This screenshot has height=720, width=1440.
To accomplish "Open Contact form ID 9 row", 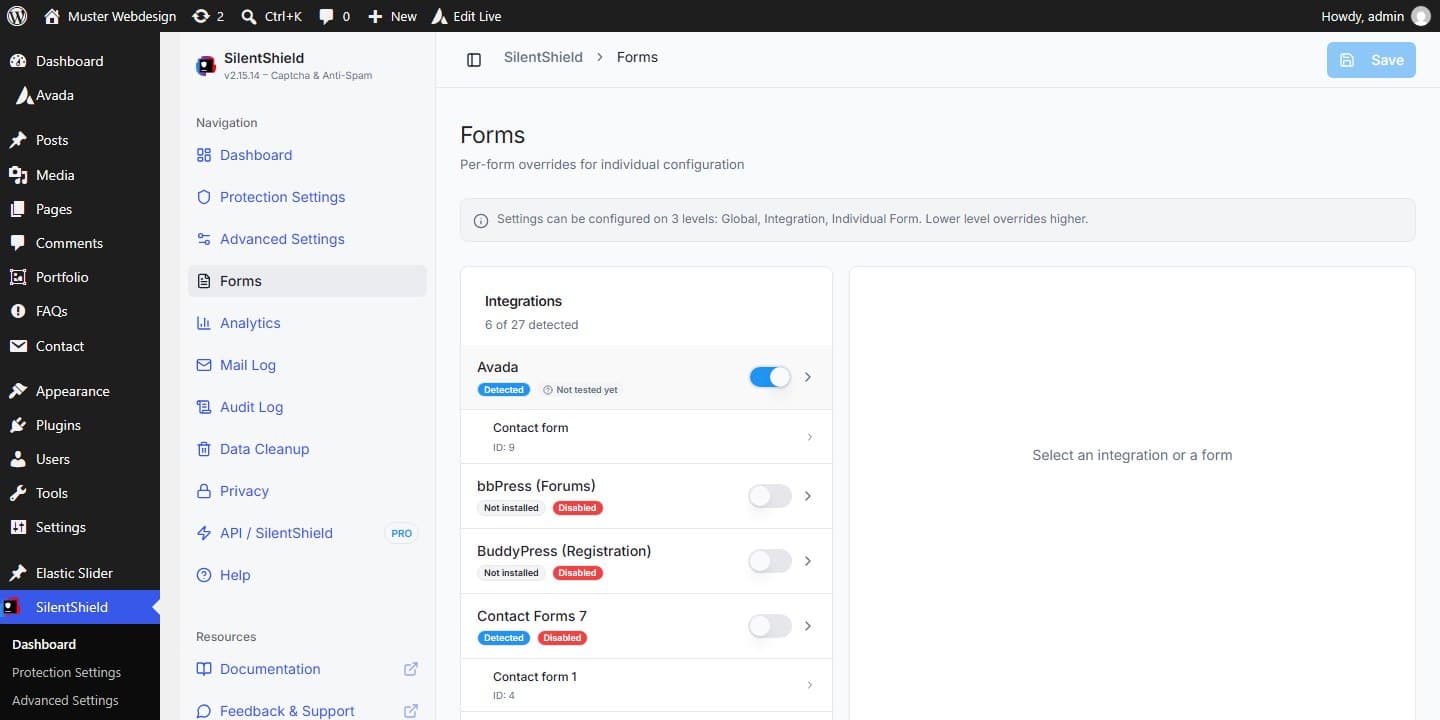I will (646, 437).
